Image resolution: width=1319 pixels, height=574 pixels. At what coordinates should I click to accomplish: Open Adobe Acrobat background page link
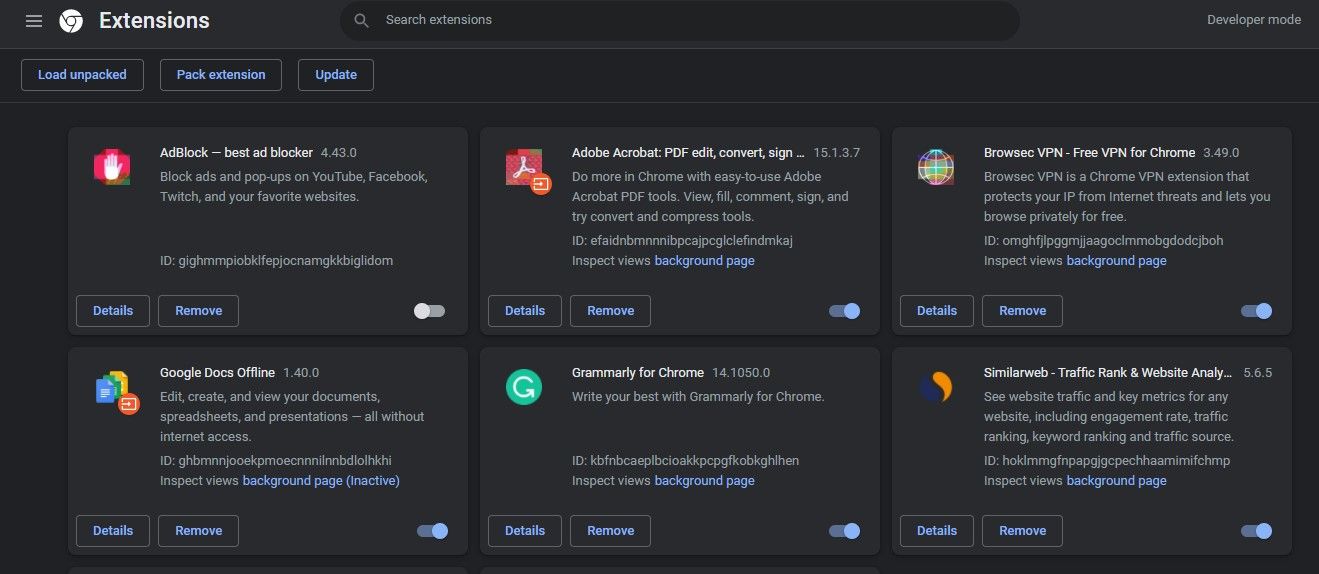point(705,261)
